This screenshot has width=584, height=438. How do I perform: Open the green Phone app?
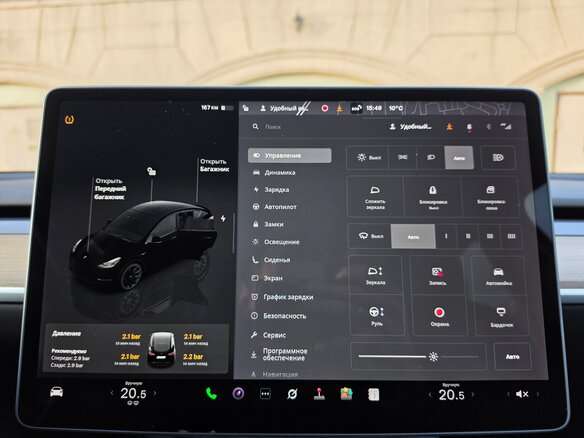(x=211, y=393)
